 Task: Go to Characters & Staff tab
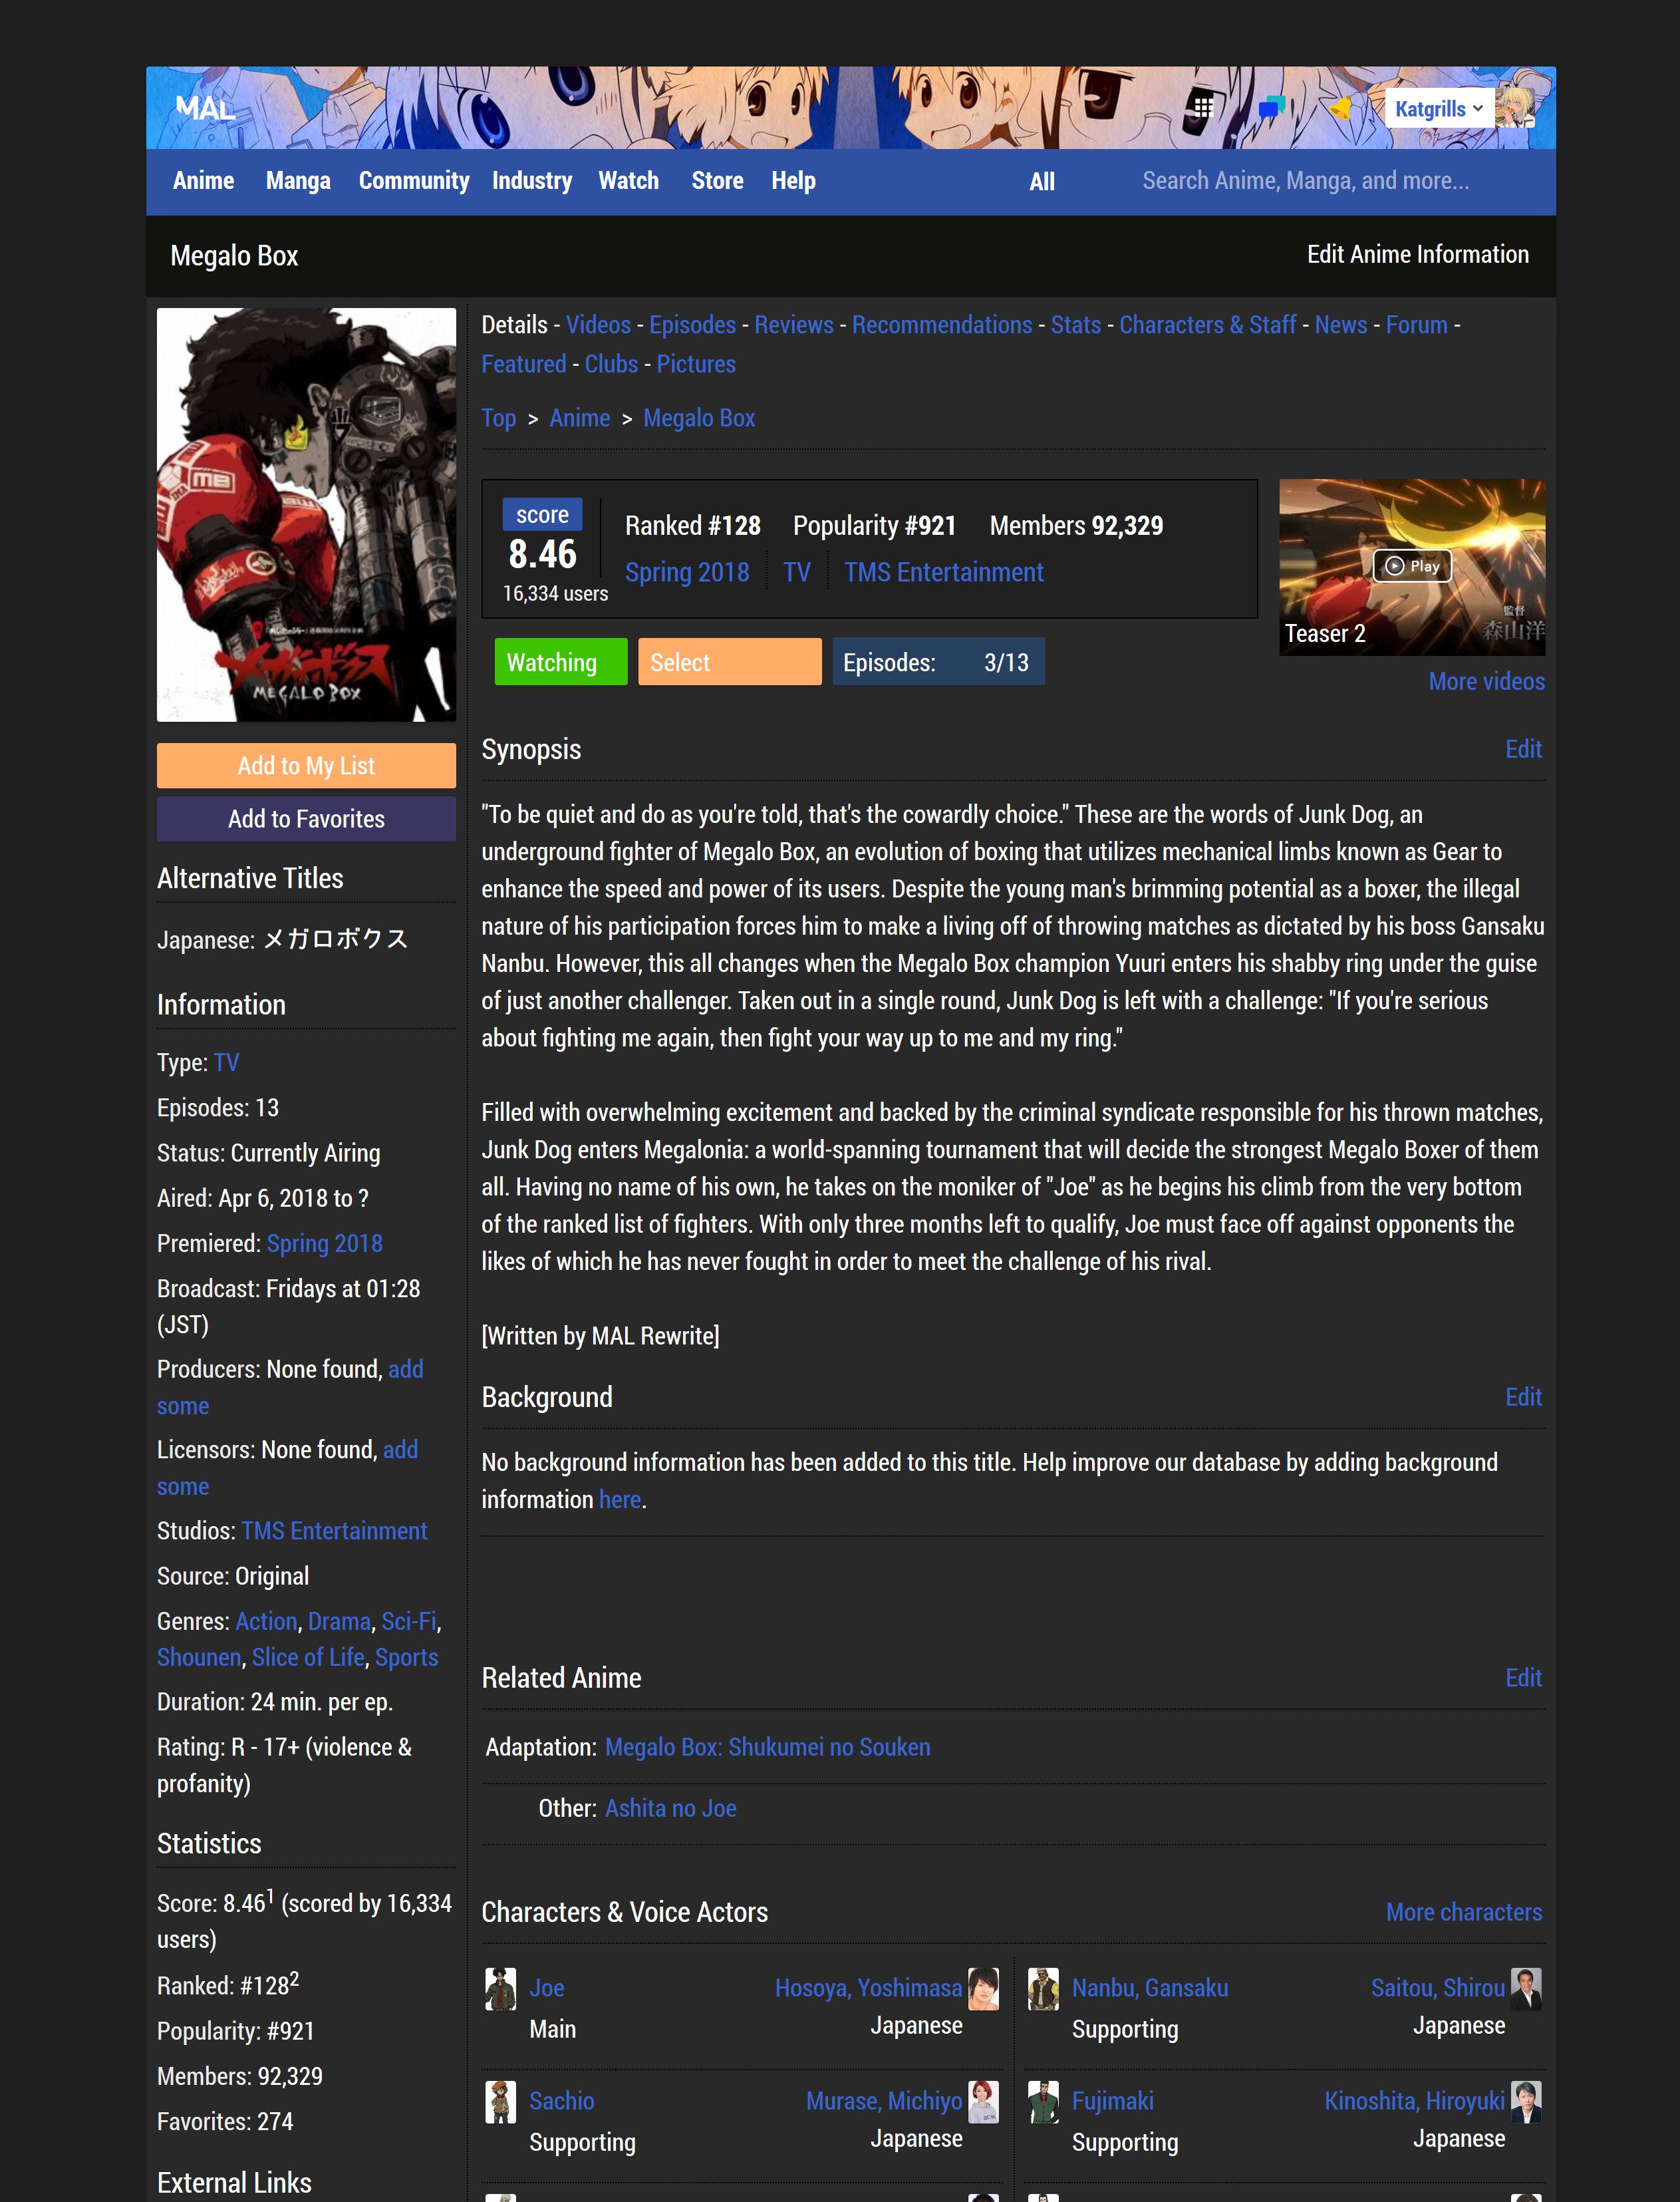coord(1207,325)
